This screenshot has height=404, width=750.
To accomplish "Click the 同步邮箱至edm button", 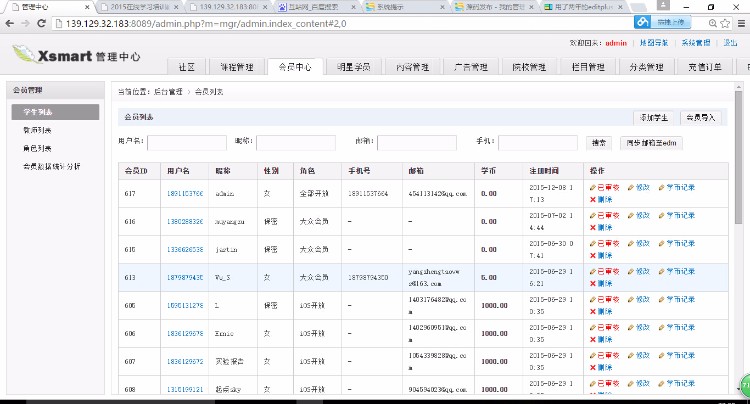I will 651,143.
